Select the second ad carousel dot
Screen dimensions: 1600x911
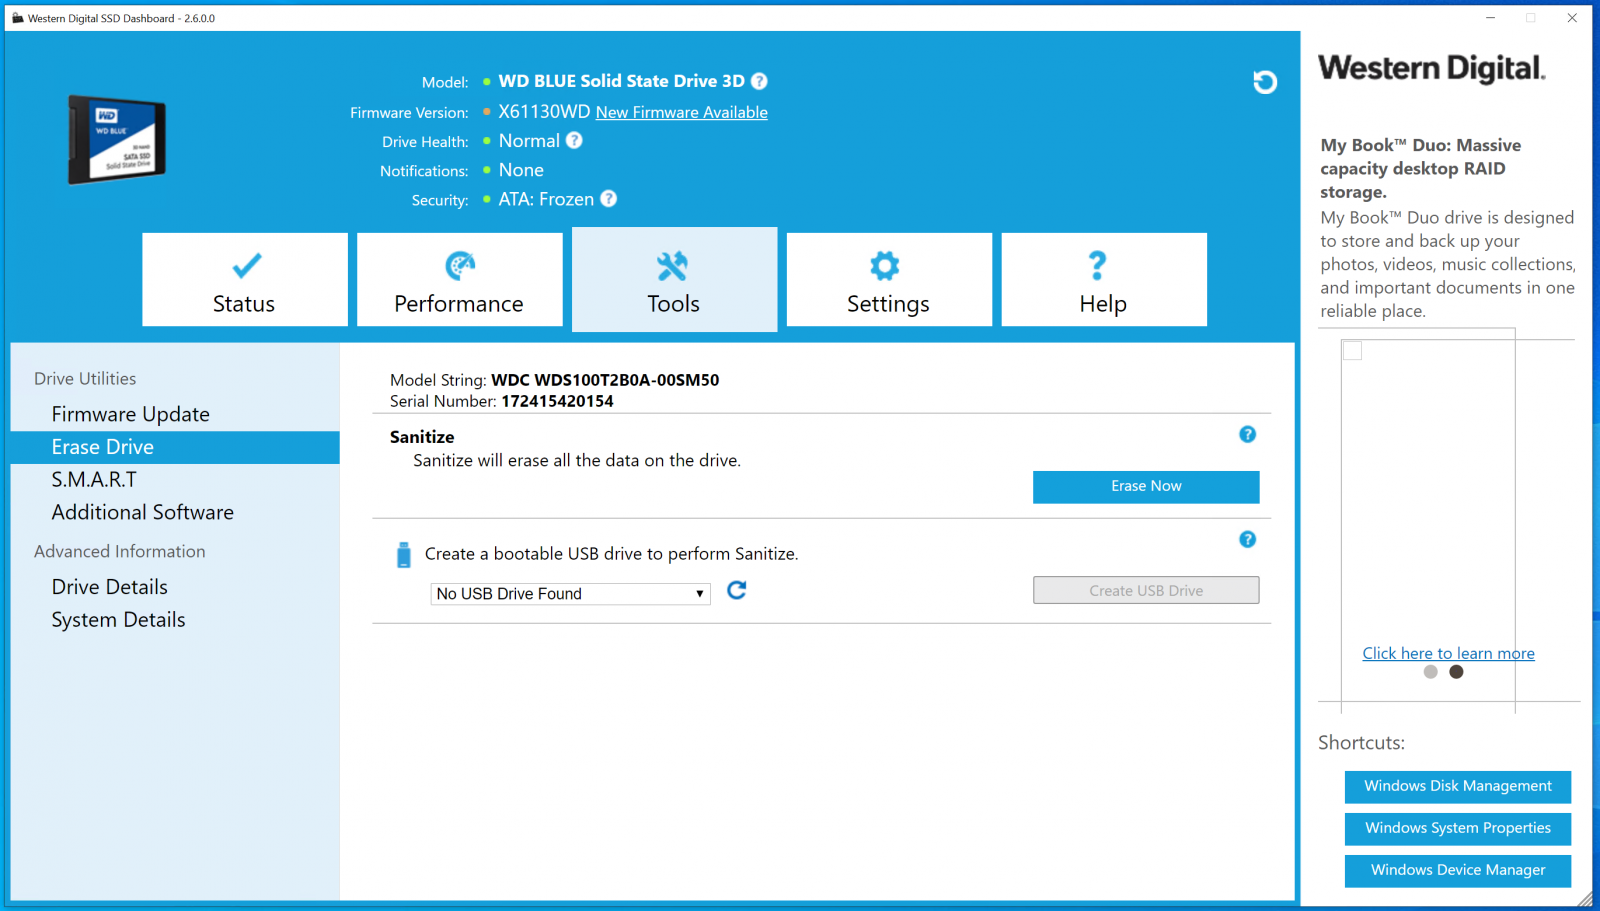click(1456, 672)
